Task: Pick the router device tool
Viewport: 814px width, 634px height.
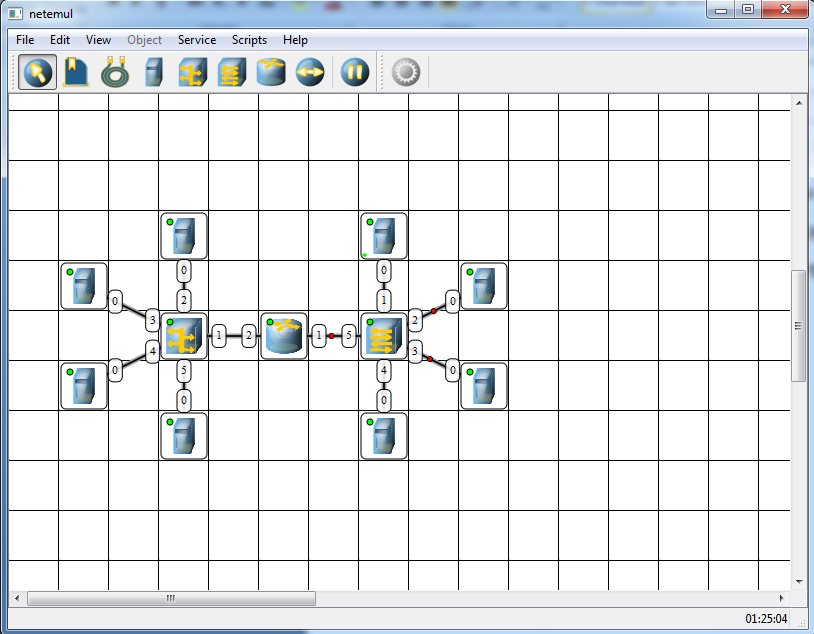Action: (271, 72)
